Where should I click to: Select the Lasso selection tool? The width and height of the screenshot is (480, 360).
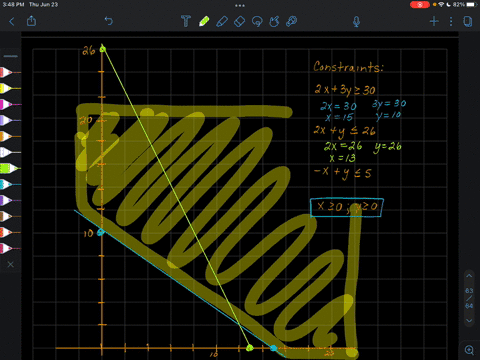point(257,22)
